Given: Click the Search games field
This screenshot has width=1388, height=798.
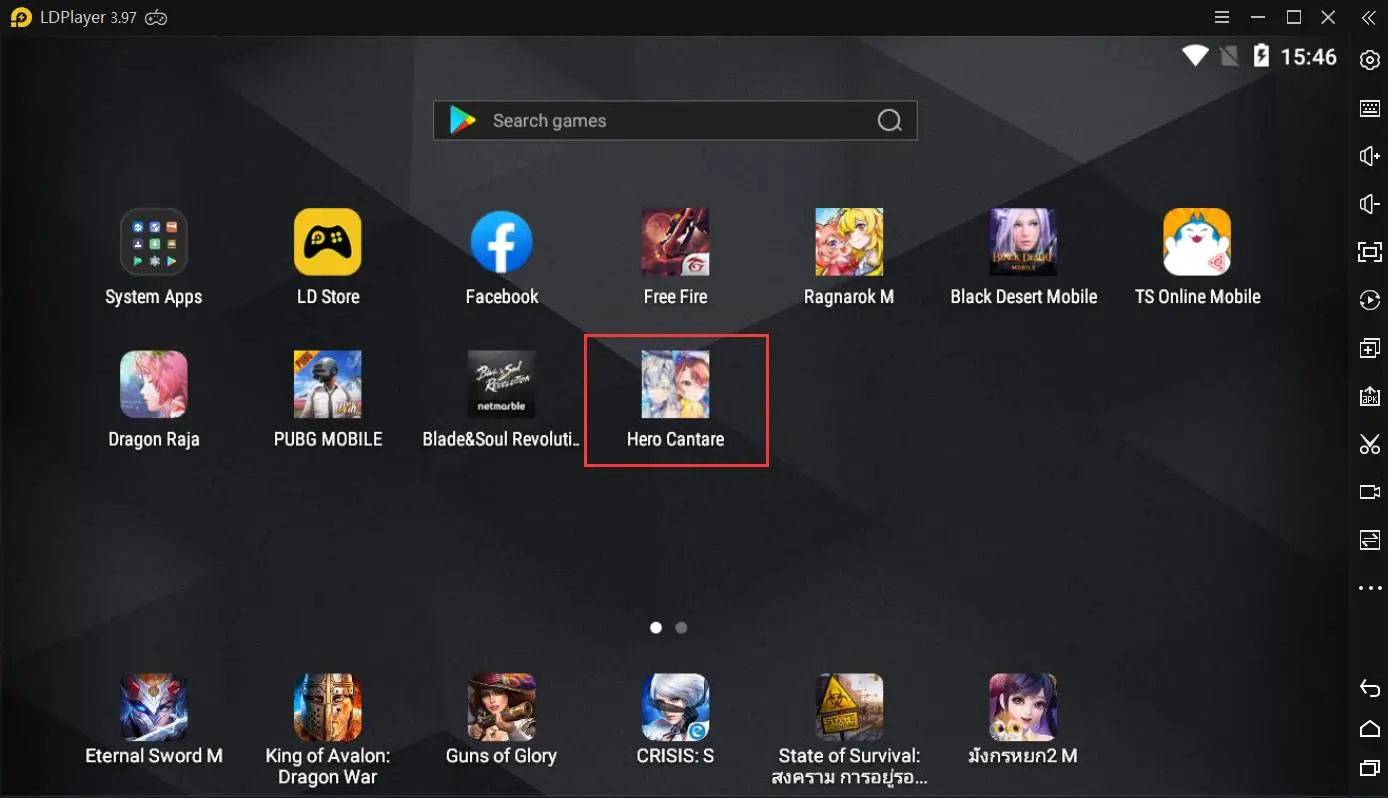Looking at the screenshot, I should [675, 121].
